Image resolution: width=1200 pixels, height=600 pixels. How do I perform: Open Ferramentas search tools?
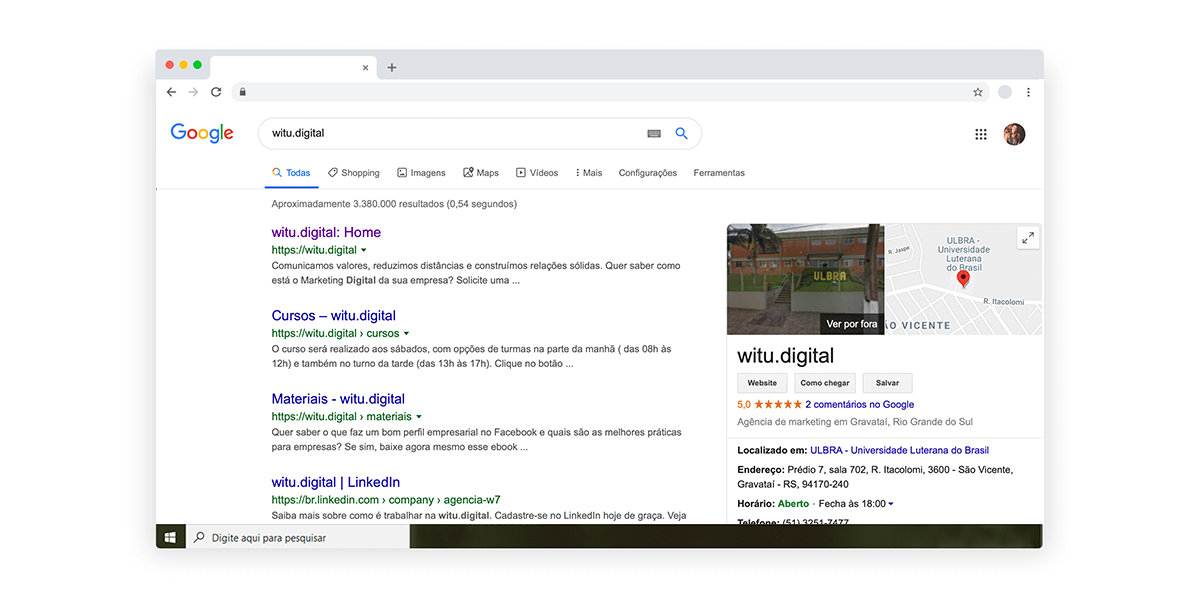[x=719, y=173]
